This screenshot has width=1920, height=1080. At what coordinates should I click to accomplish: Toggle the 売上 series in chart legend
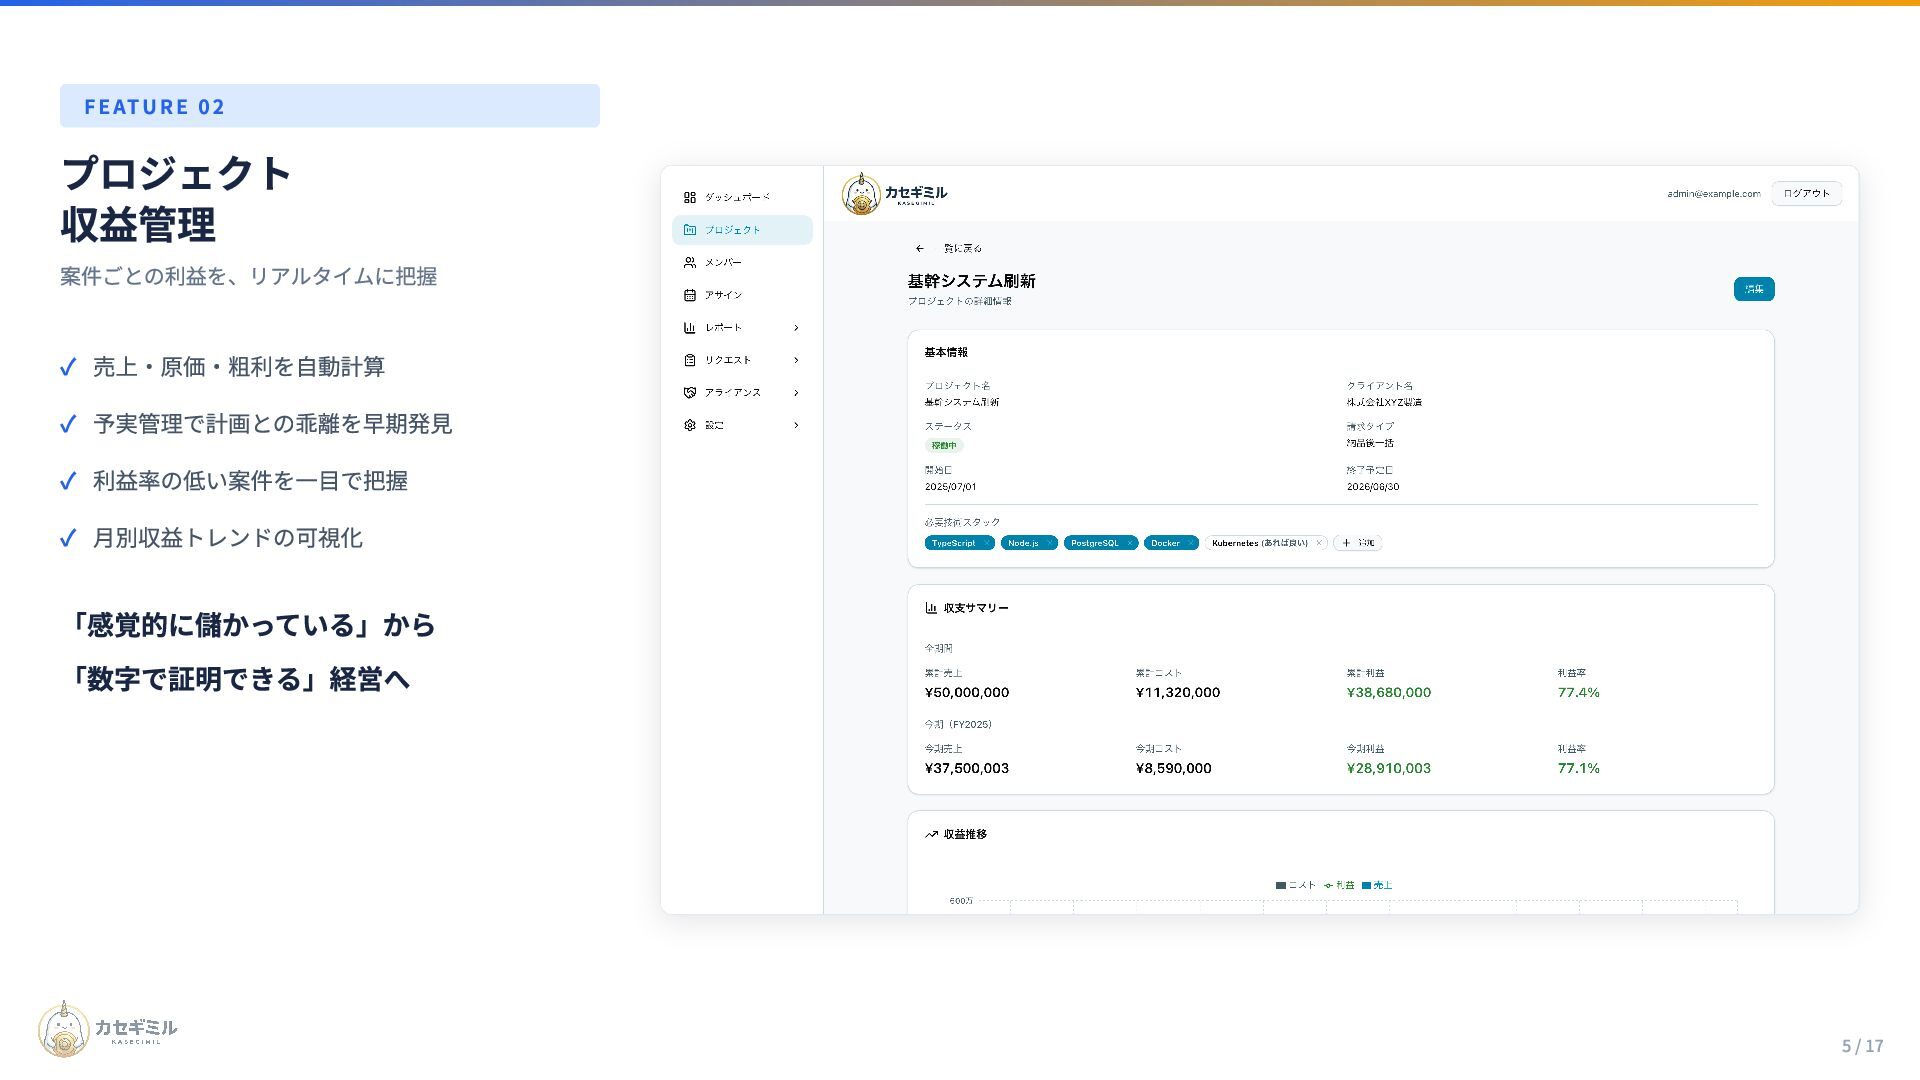click(x=1377, y=885)
